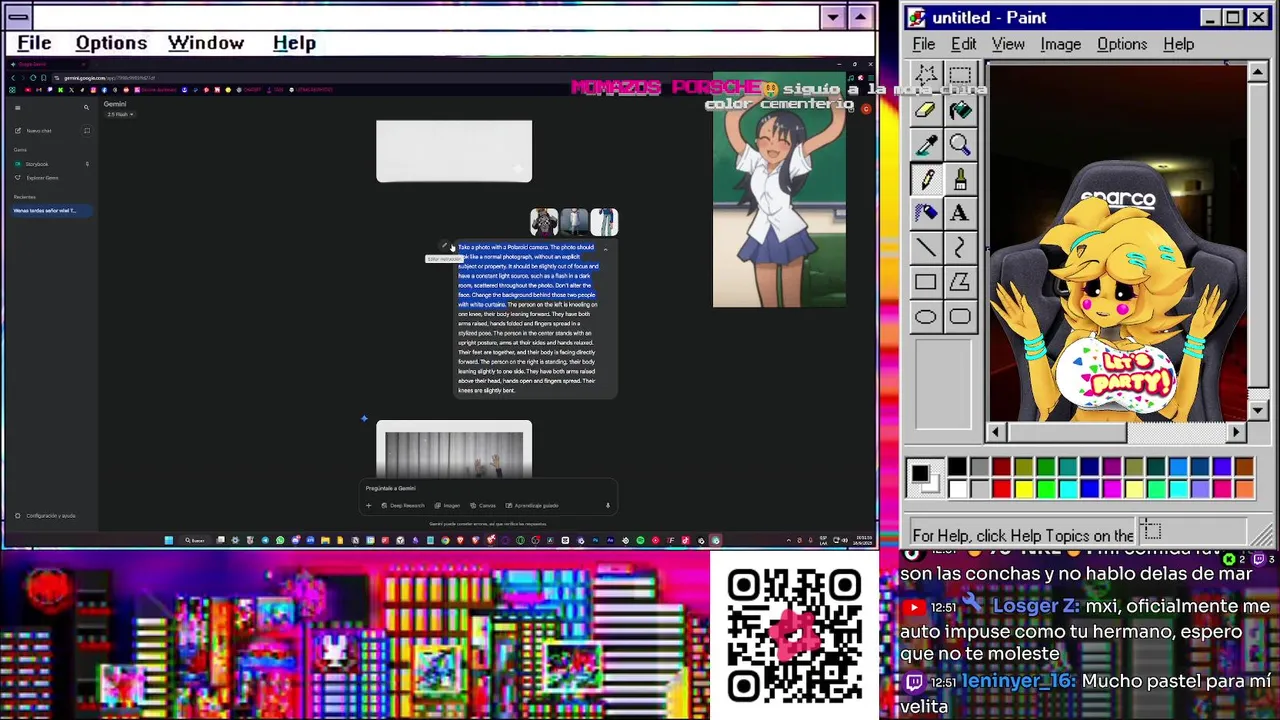Viewport: 1280px width, 720px height.
Task: Open Configuración y ayuda in Gemini sidebar
Action: (x=45, y=516)
